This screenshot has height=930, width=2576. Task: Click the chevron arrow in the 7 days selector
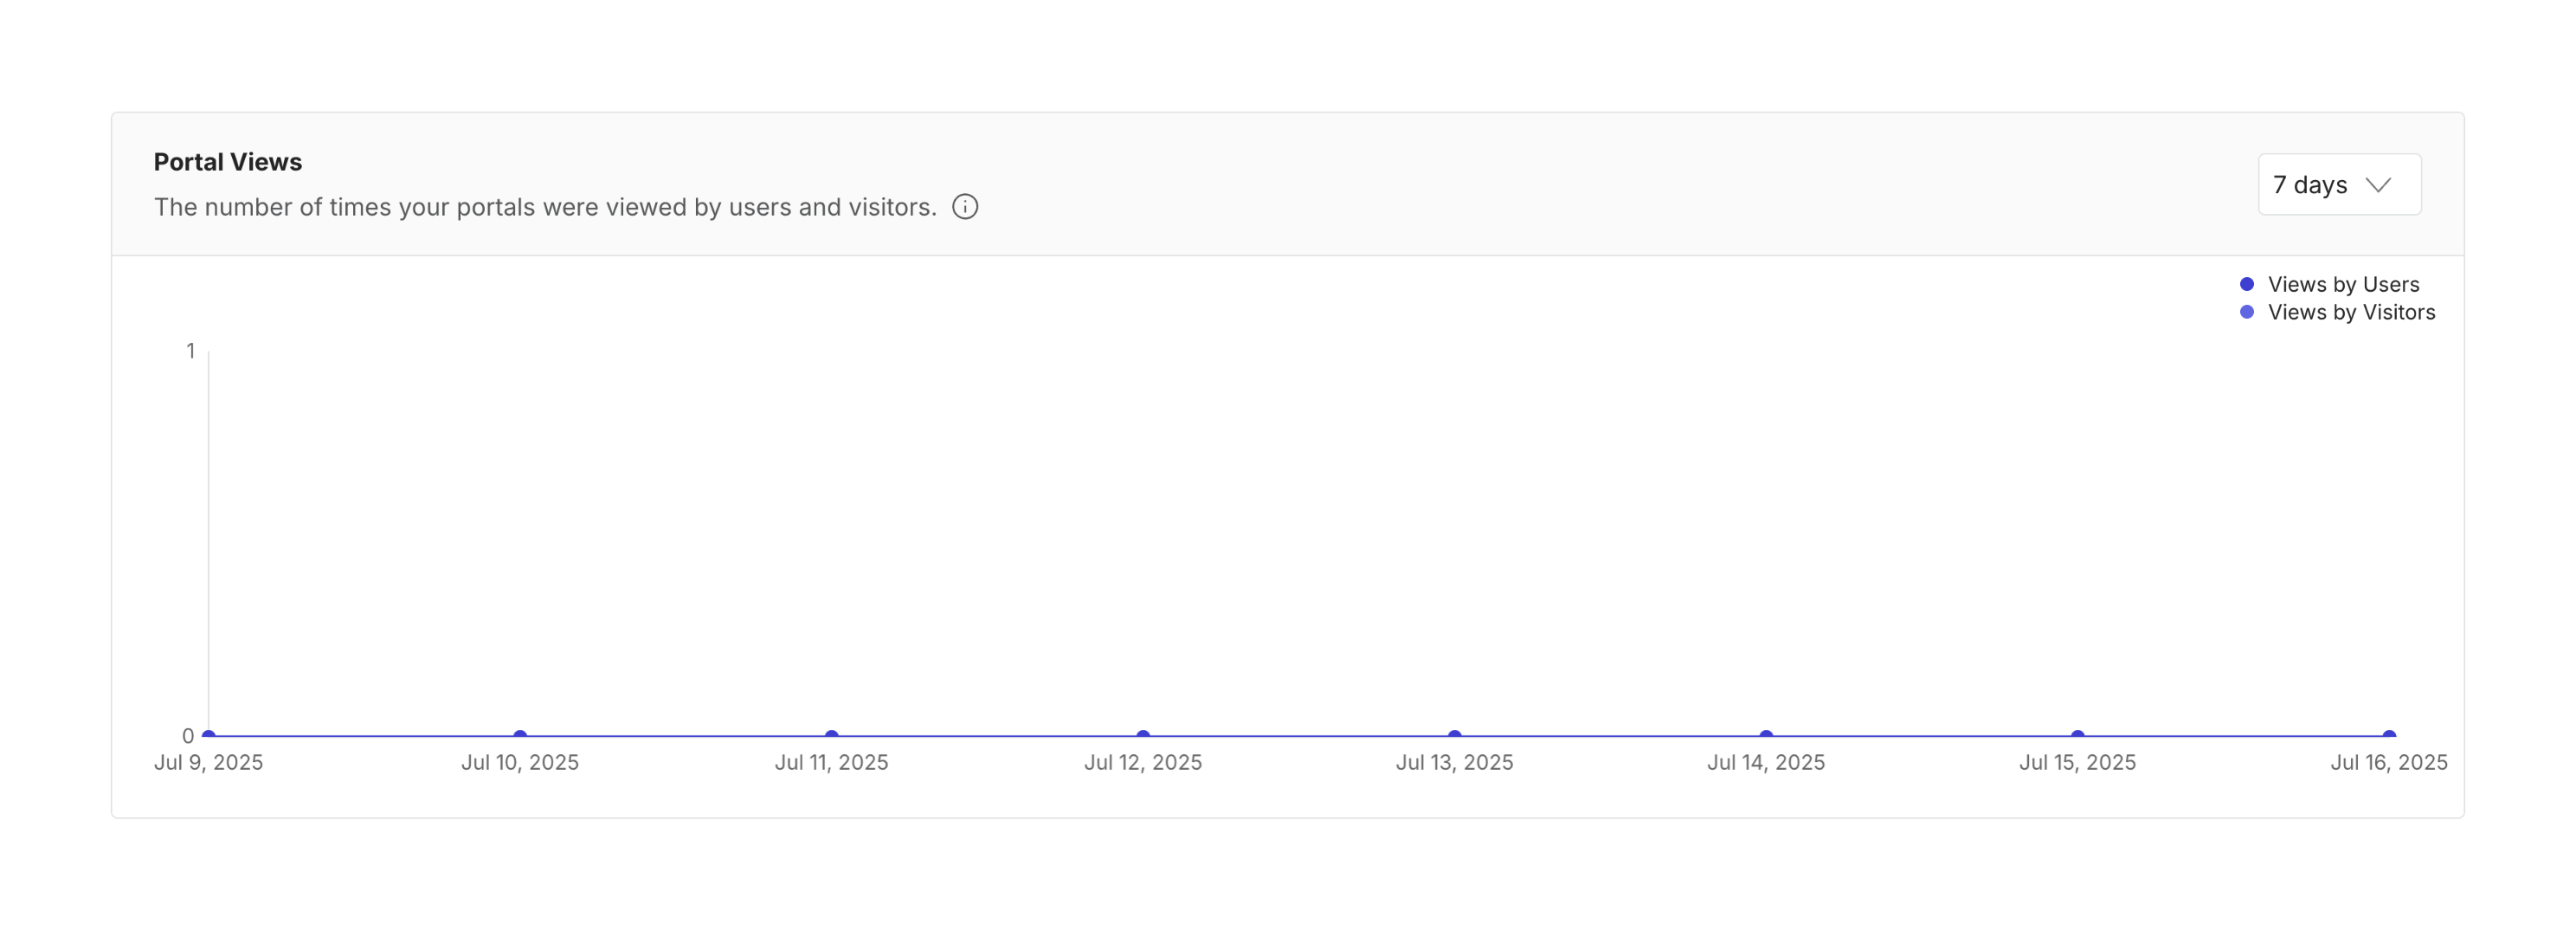tap(2378, 185)
